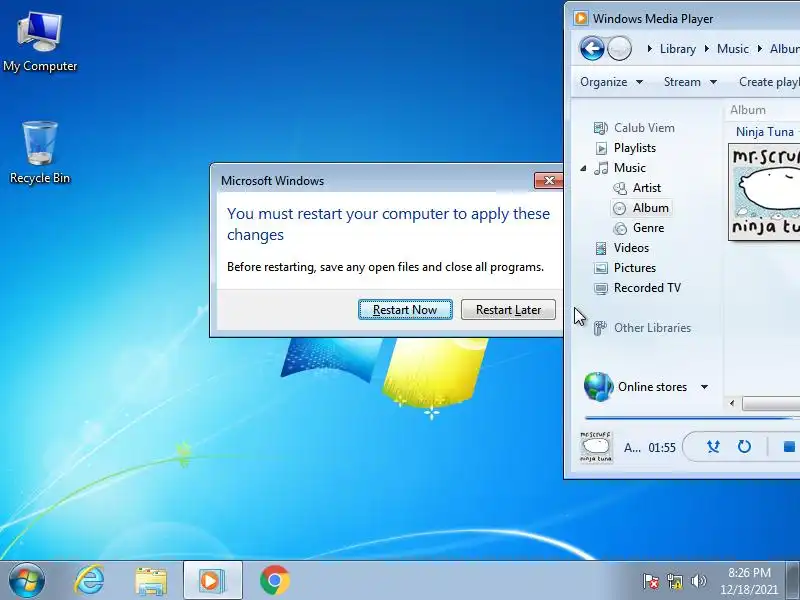
Task: Click the Artist icon
Action: click(x=620, y=188)
